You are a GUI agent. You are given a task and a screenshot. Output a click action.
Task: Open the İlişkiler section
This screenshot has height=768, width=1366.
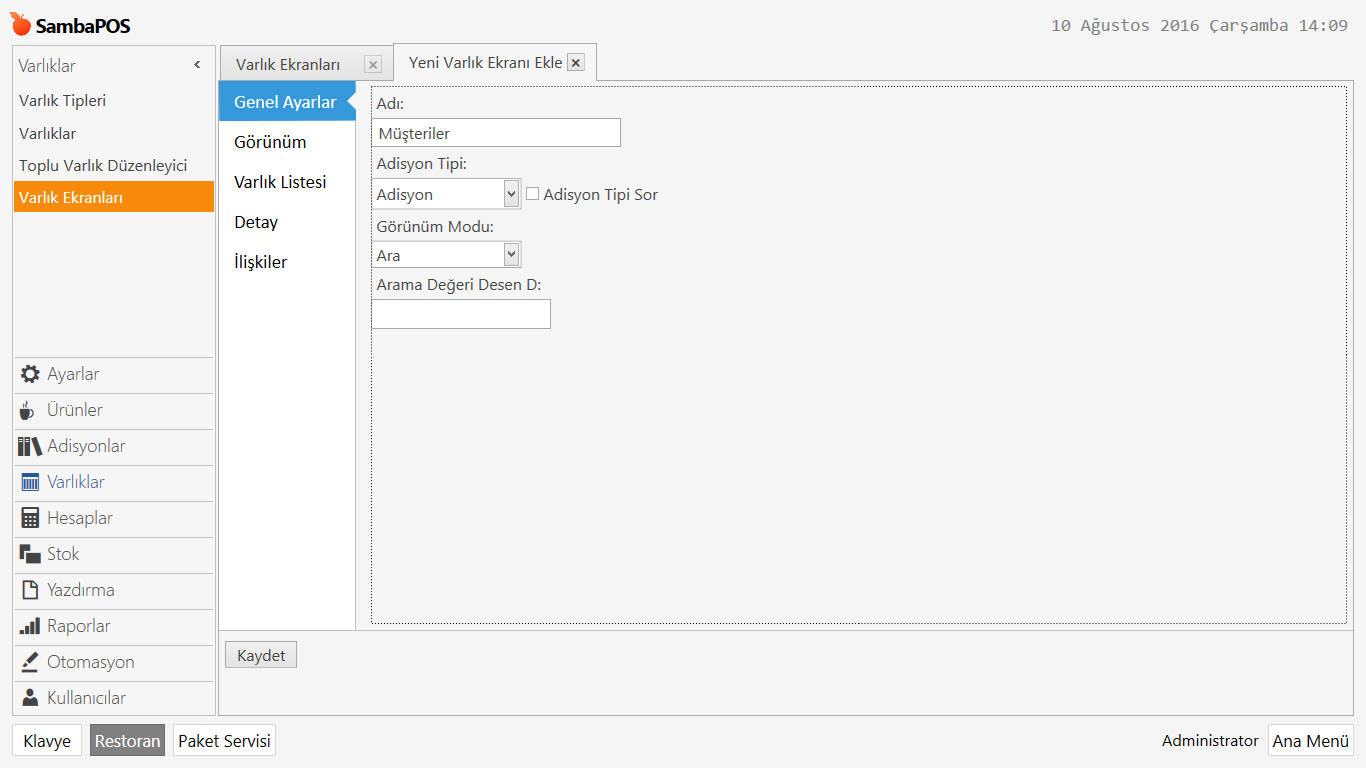tap(287, 262)
